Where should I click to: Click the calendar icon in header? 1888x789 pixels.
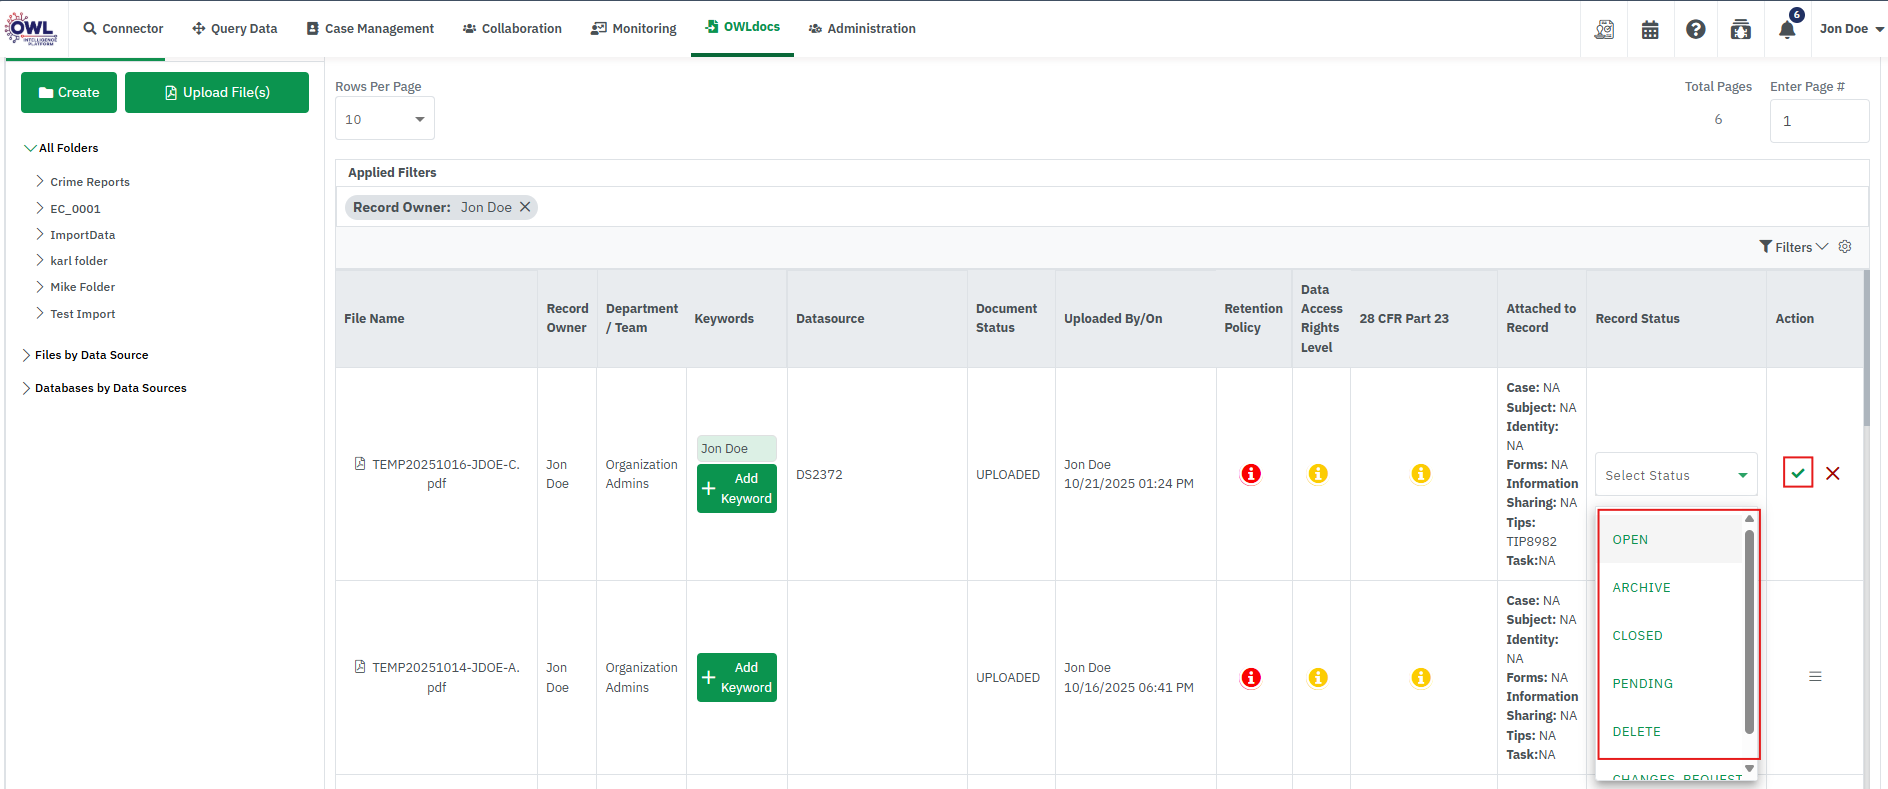(x=1650, y=30)
